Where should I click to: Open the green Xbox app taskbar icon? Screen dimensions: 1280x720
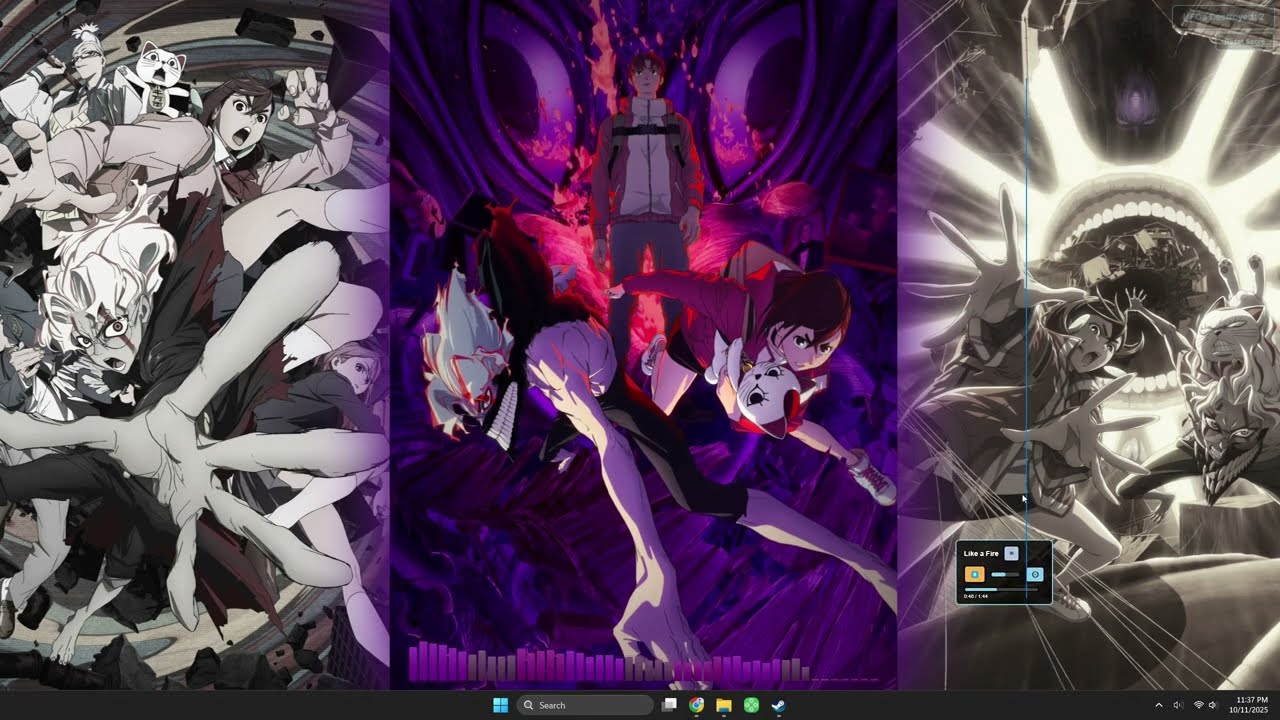751,705
